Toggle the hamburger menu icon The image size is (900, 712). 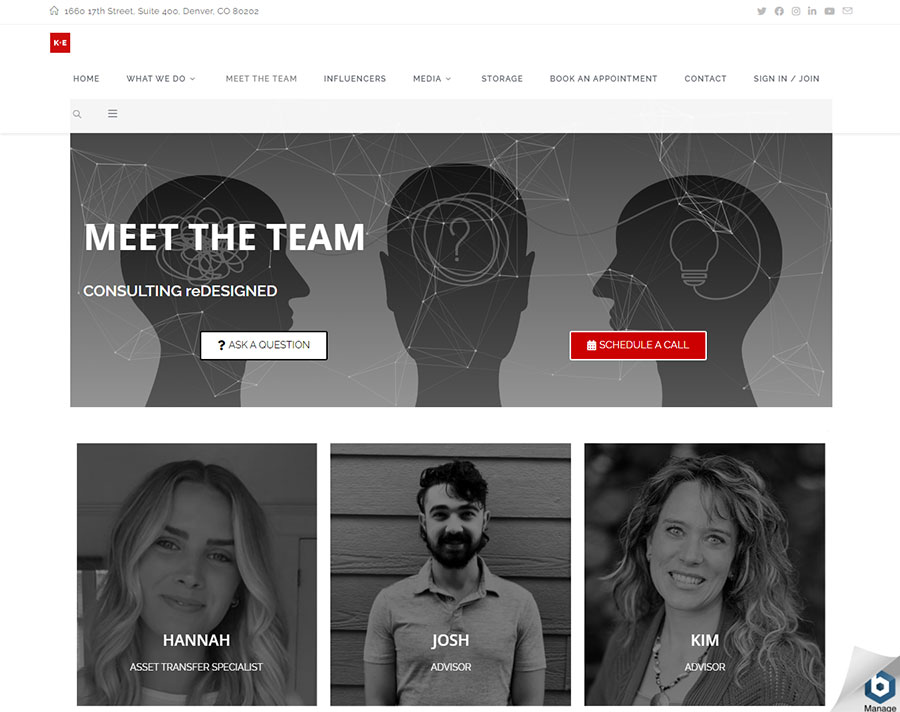click(112, 114)
